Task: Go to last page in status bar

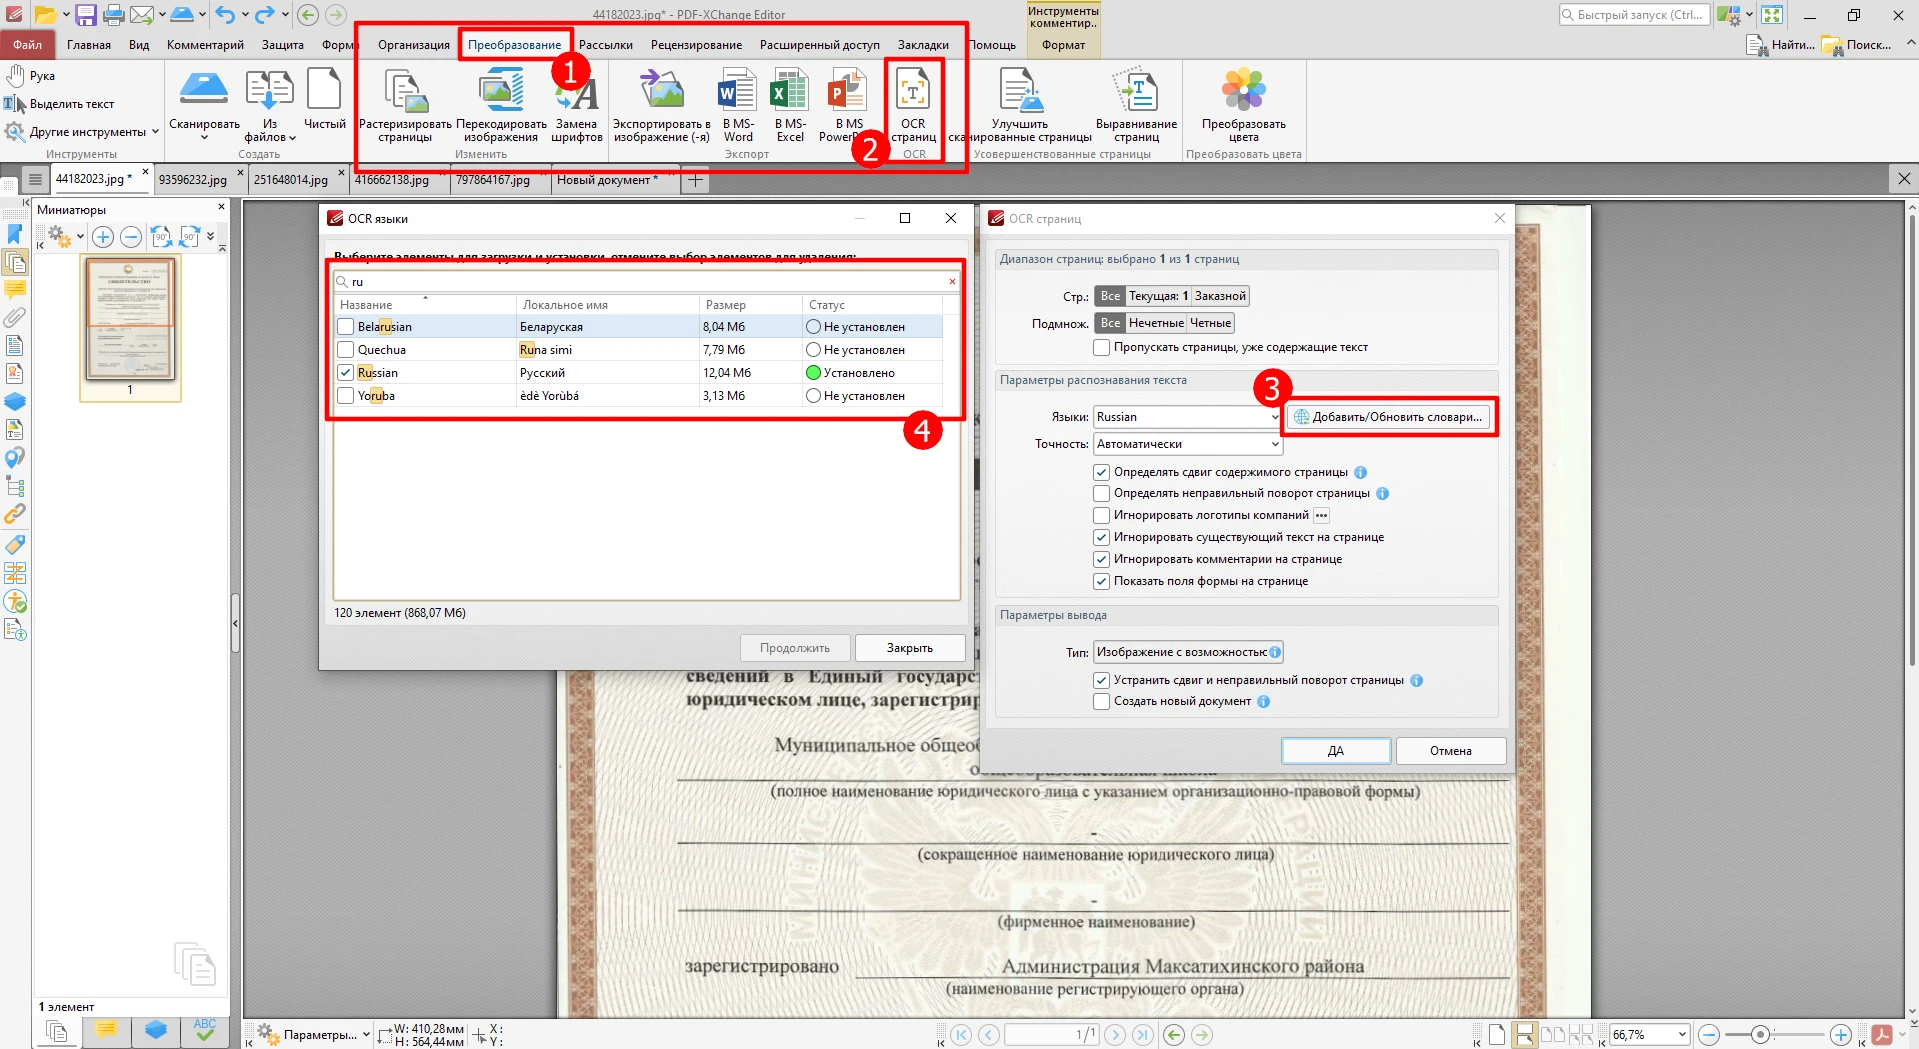Action: [x=1143, y=1035]
